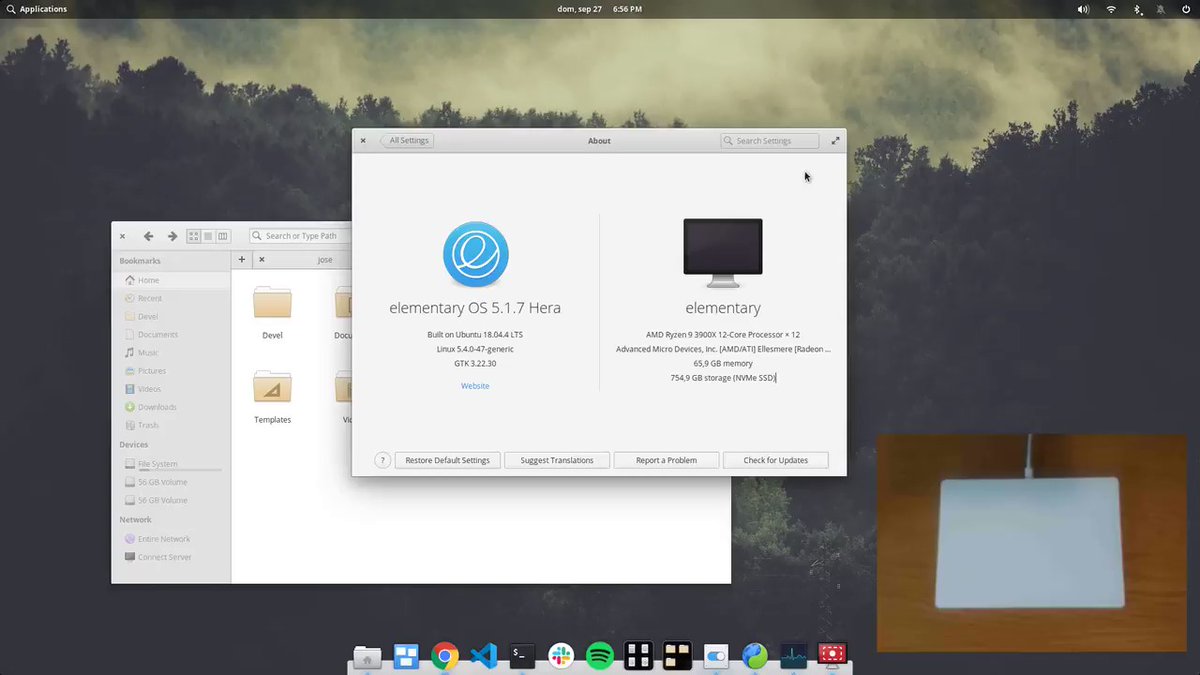Viewport: 1200px width, 675px height.
Task: Open Files from the dock
Action: pos(367,657)
